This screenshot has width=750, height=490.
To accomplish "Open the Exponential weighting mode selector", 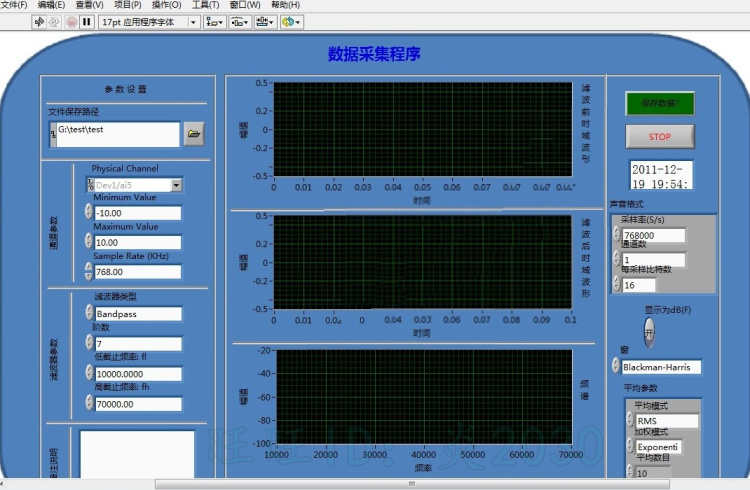I will (659, 447).
